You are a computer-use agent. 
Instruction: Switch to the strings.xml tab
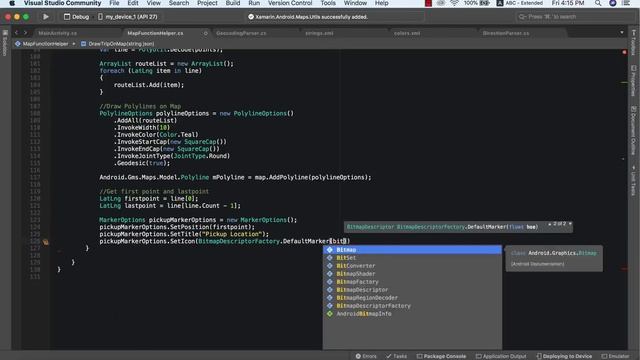point(319,33)
